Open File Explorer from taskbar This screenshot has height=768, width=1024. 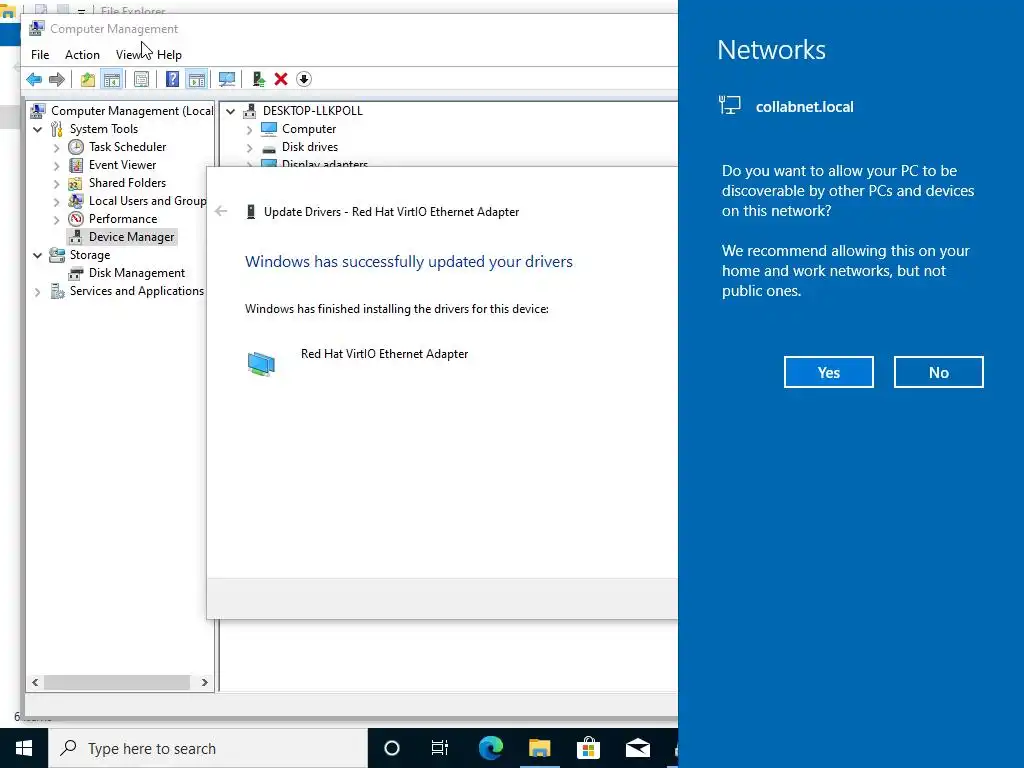539,748
